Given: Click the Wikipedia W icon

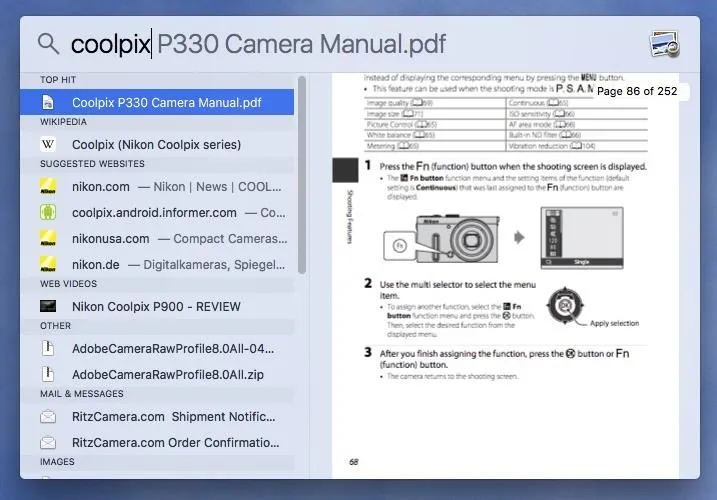Looking at the screenshot, I should point(48,145).
